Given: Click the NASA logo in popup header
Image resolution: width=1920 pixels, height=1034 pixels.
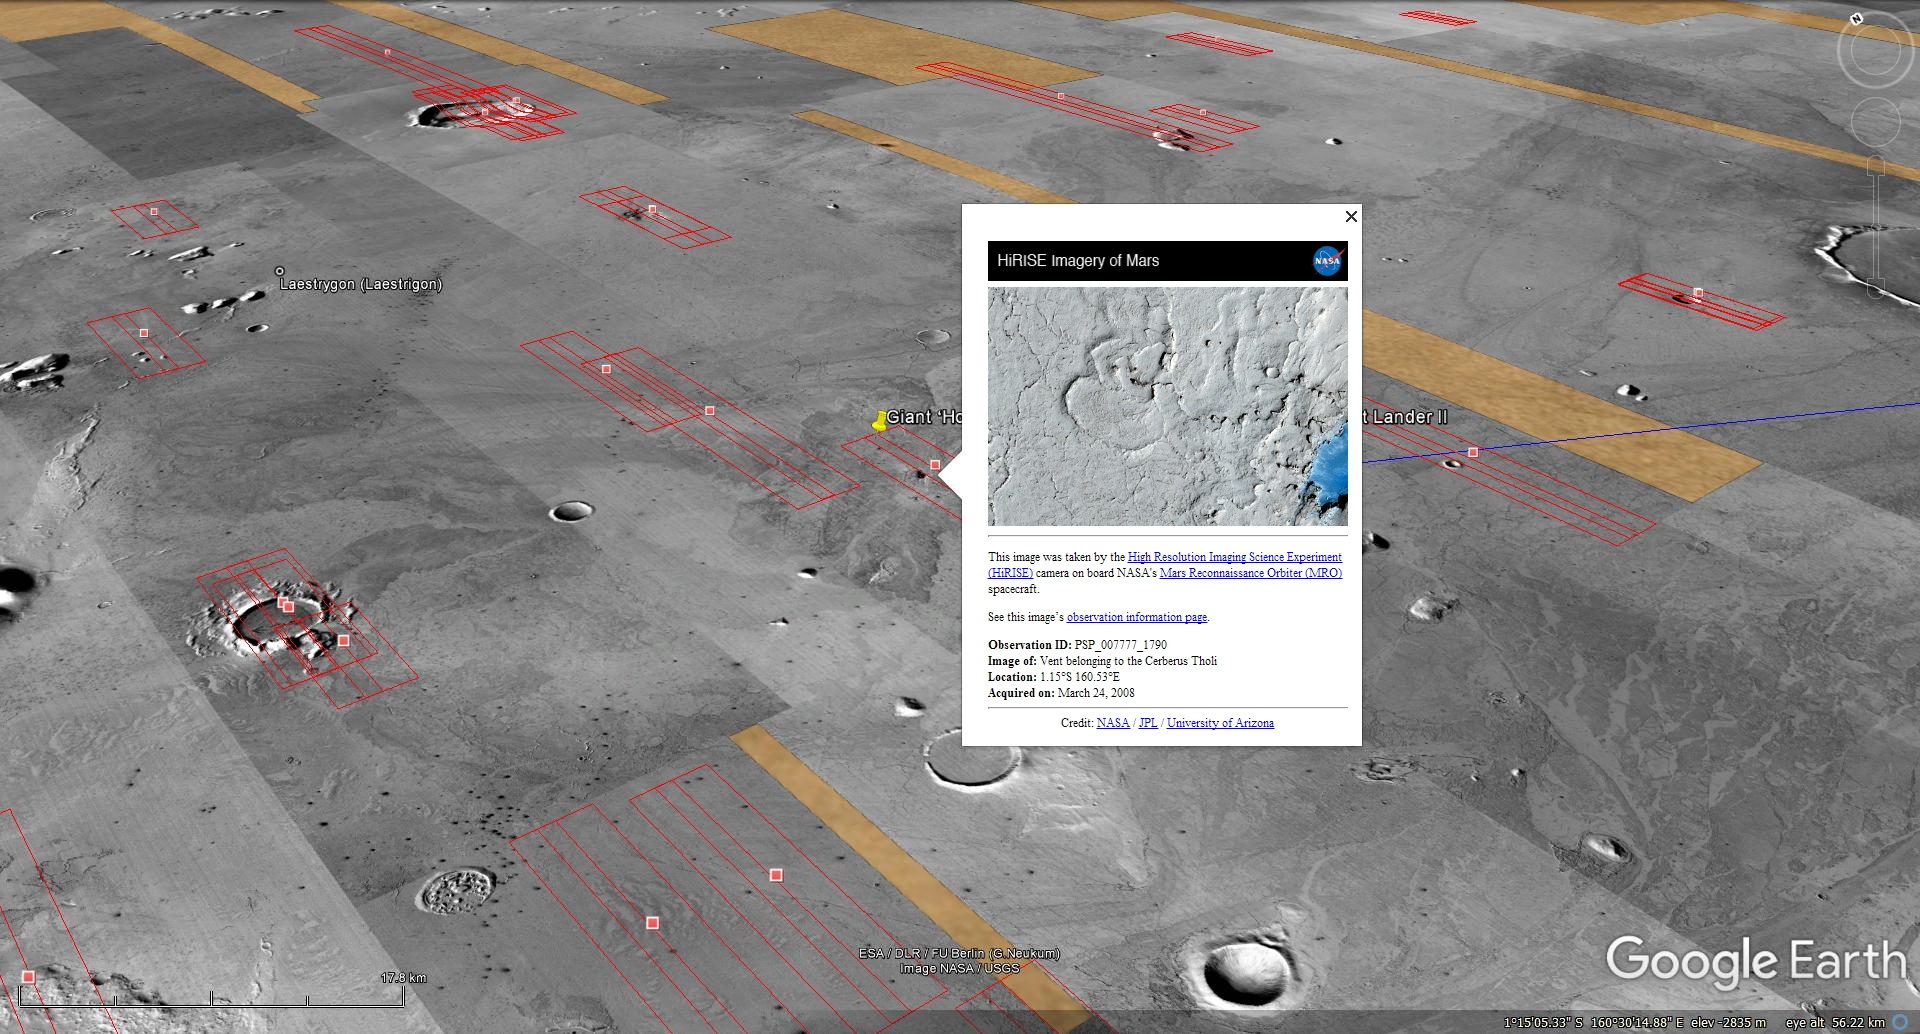Looking at the screenshot, I should coord(1326,261).
